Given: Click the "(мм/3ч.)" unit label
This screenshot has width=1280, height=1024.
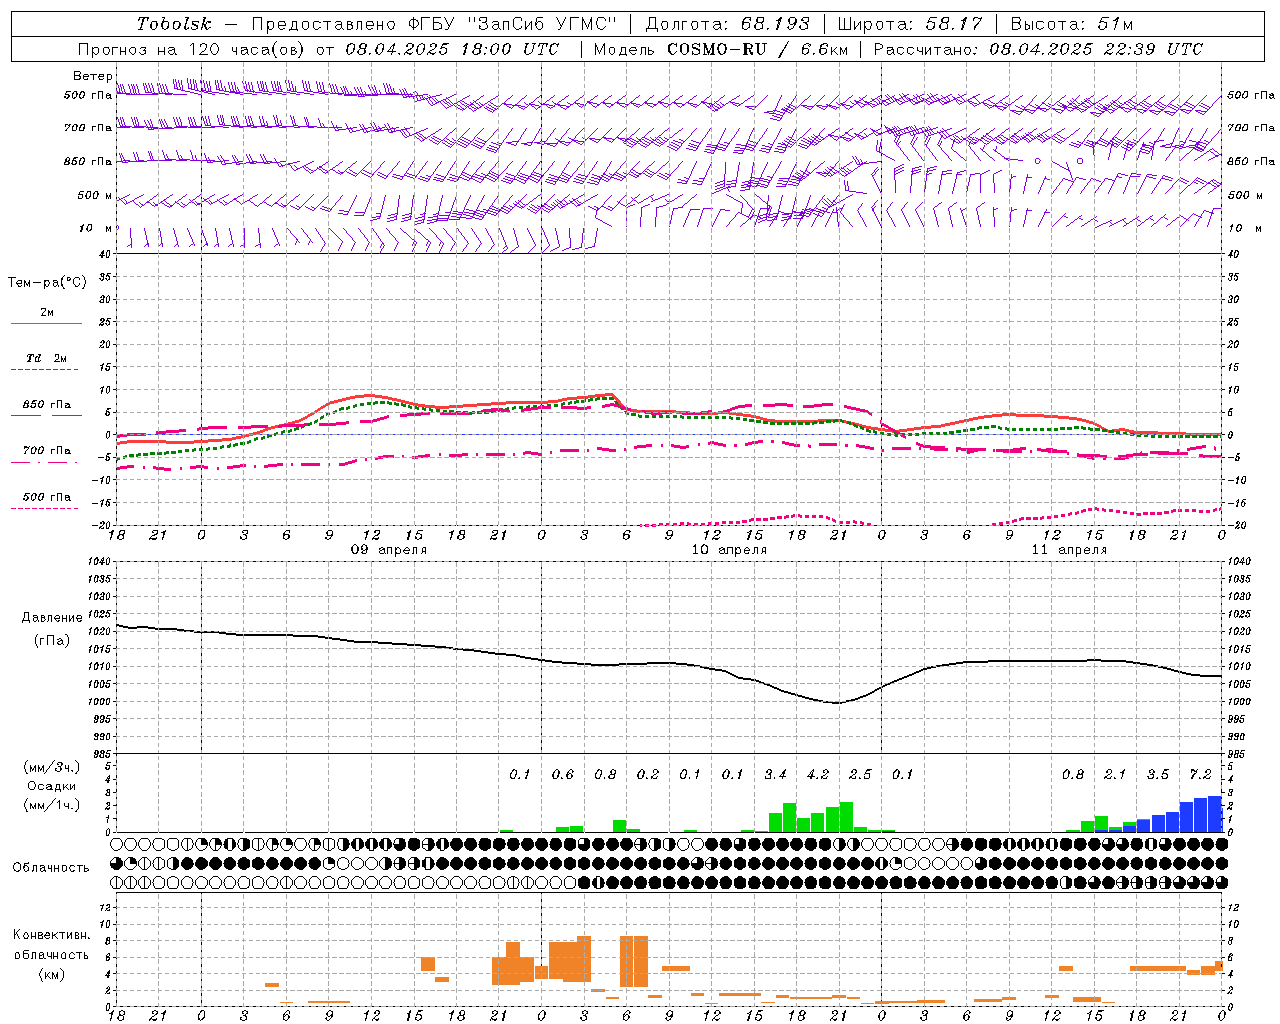Looking at the screenshot, I should tap(52, 768).
